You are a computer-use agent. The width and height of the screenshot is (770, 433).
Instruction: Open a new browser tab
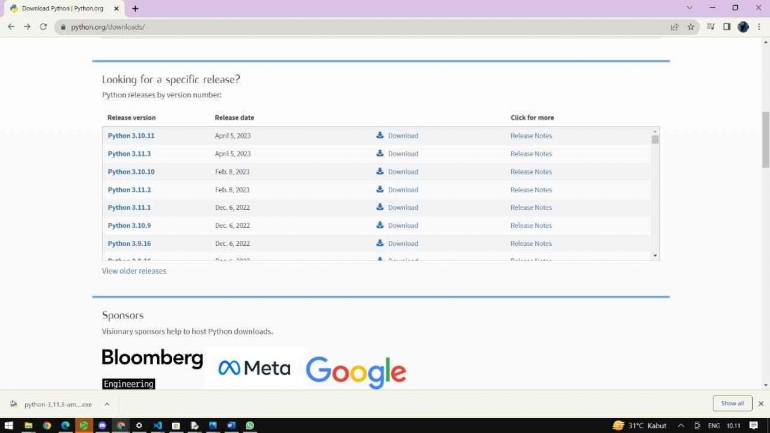[x=135, y=8]
